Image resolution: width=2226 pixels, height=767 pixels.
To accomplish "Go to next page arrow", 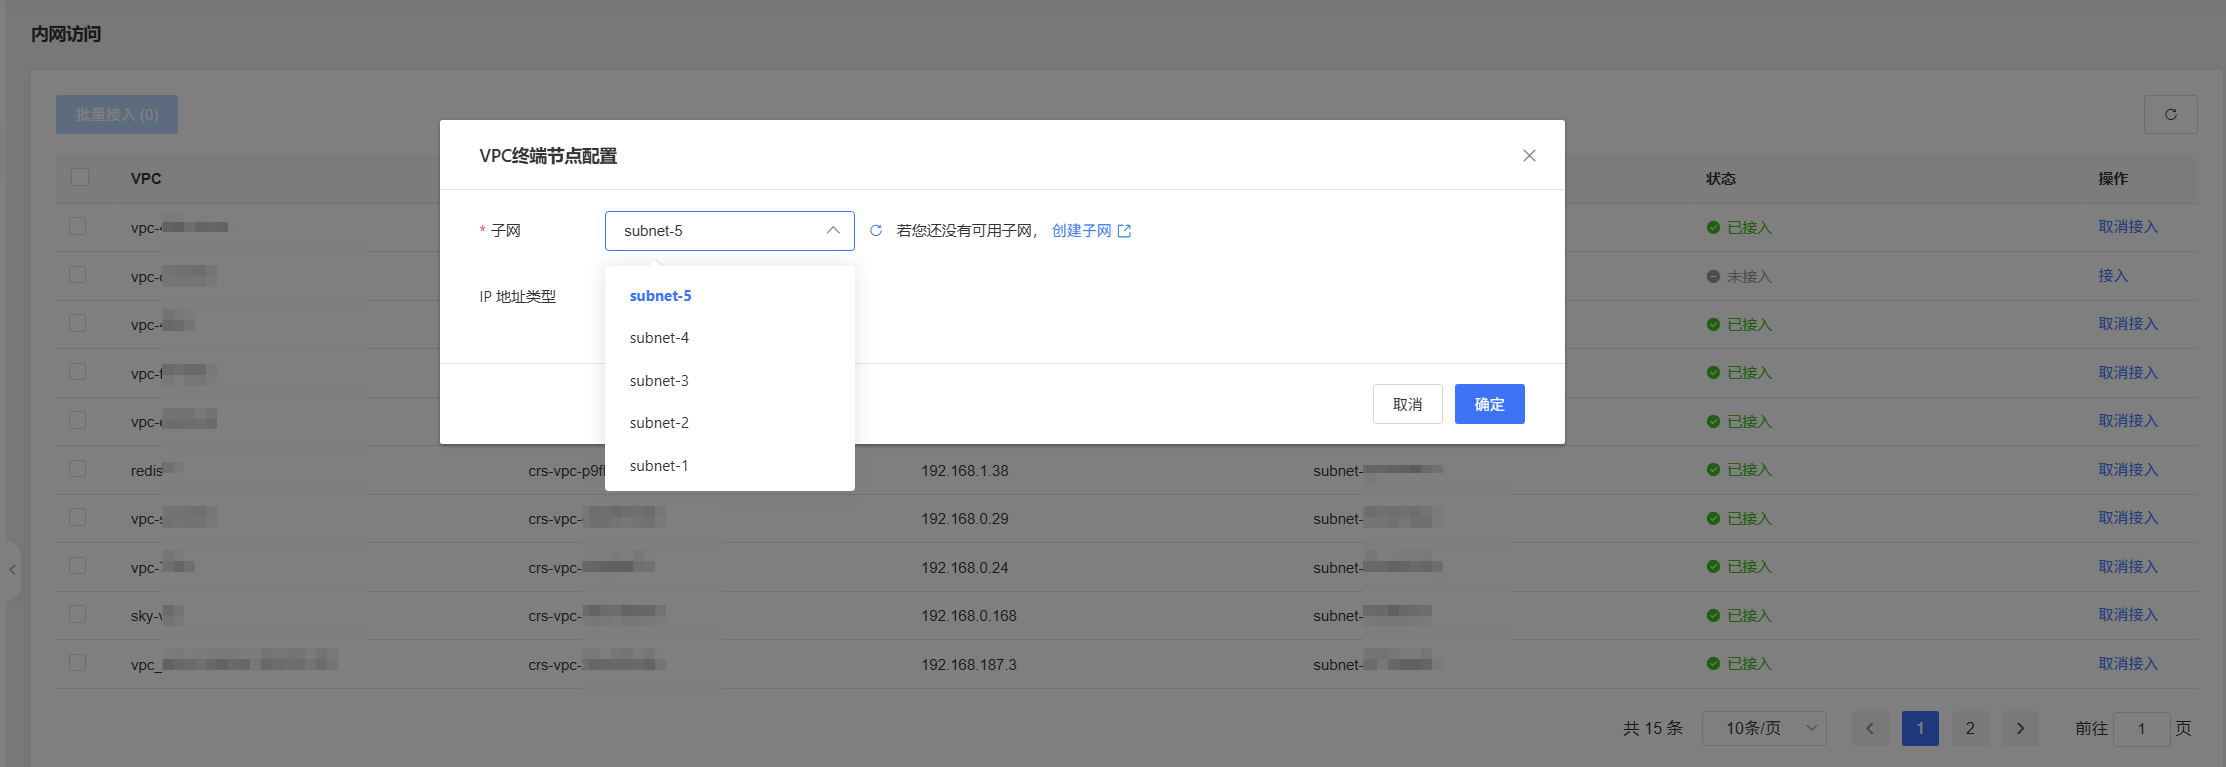I will [x=2020, y=728].
